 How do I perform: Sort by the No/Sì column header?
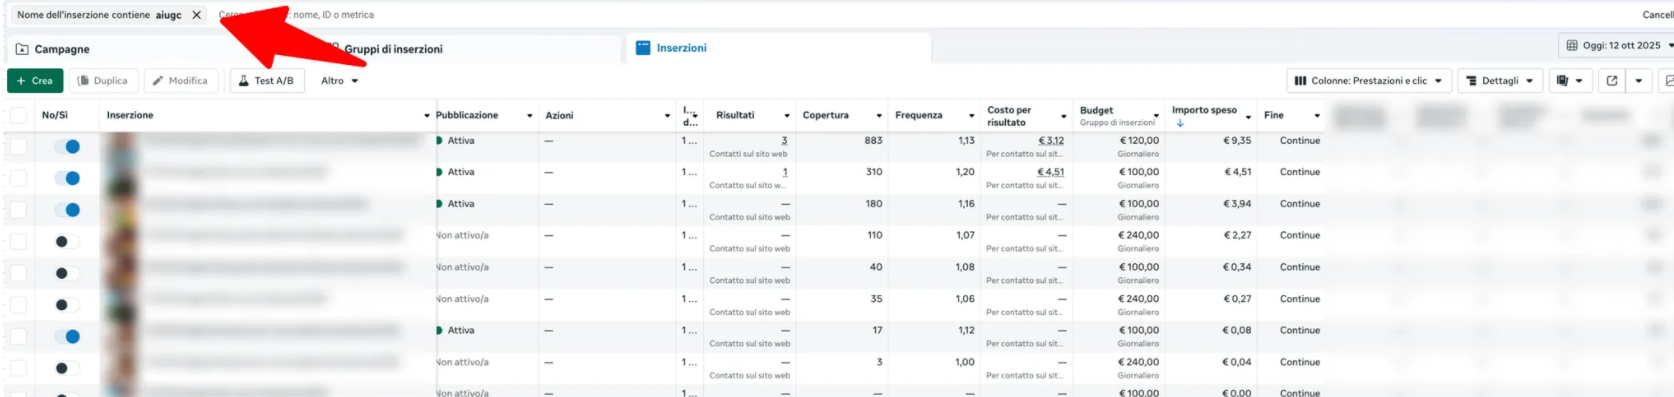click(55, 115)
